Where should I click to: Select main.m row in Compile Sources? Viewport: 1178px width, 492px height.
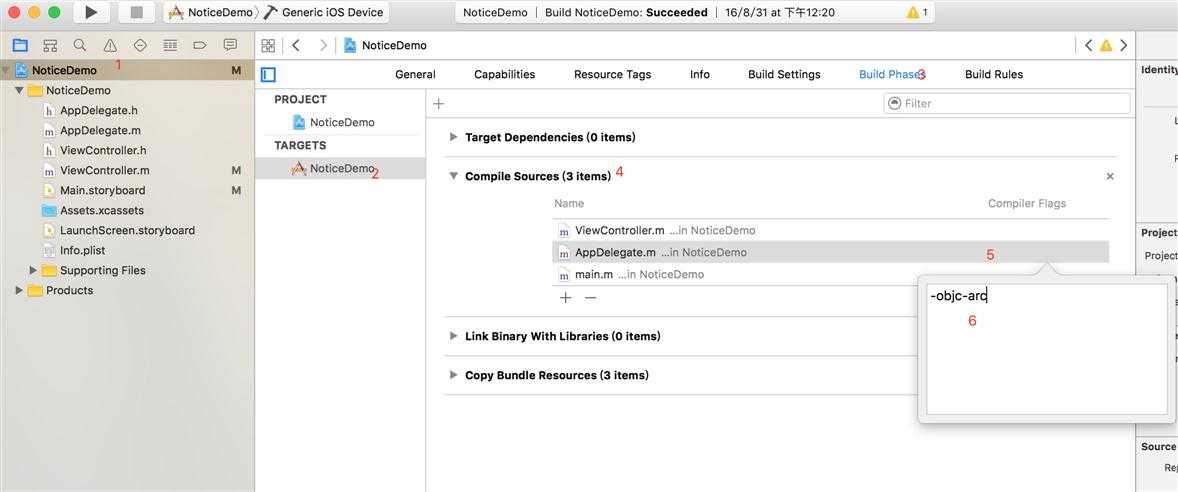[x=830, y=274]
